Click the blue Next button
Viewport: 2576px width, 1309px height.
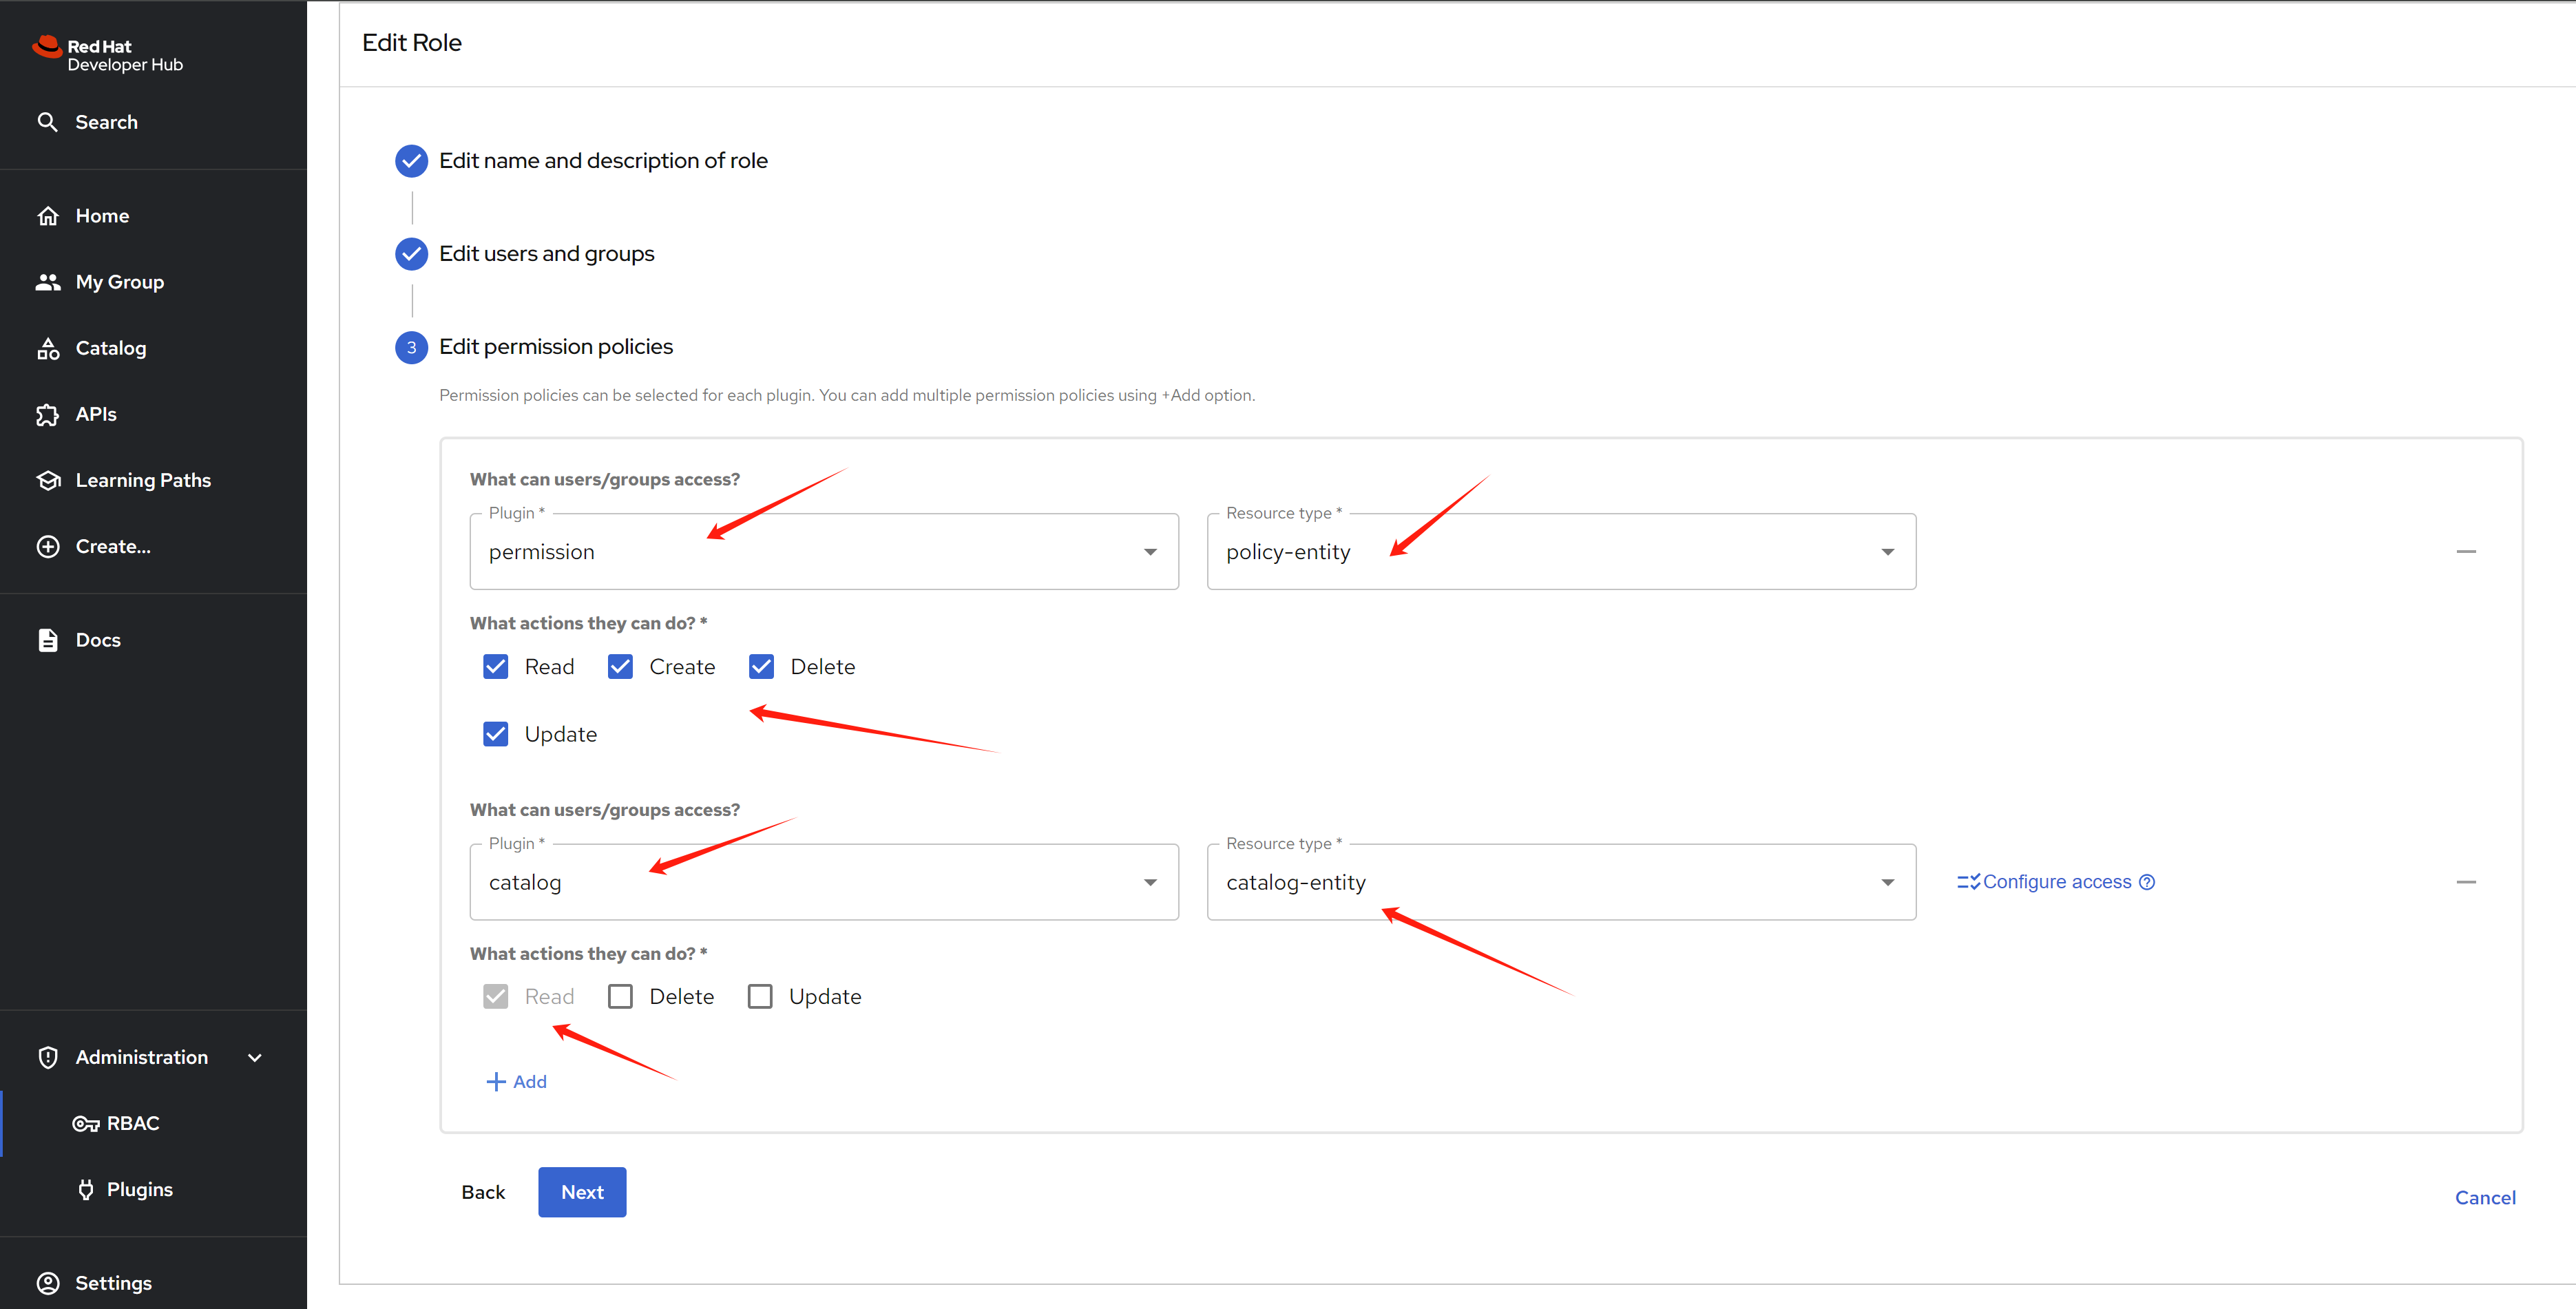[x=582, y=1192]
